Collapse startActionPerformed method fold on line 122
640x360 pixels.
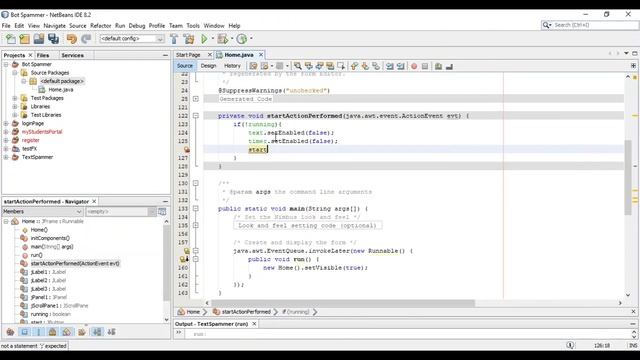[x=196, y=116]
